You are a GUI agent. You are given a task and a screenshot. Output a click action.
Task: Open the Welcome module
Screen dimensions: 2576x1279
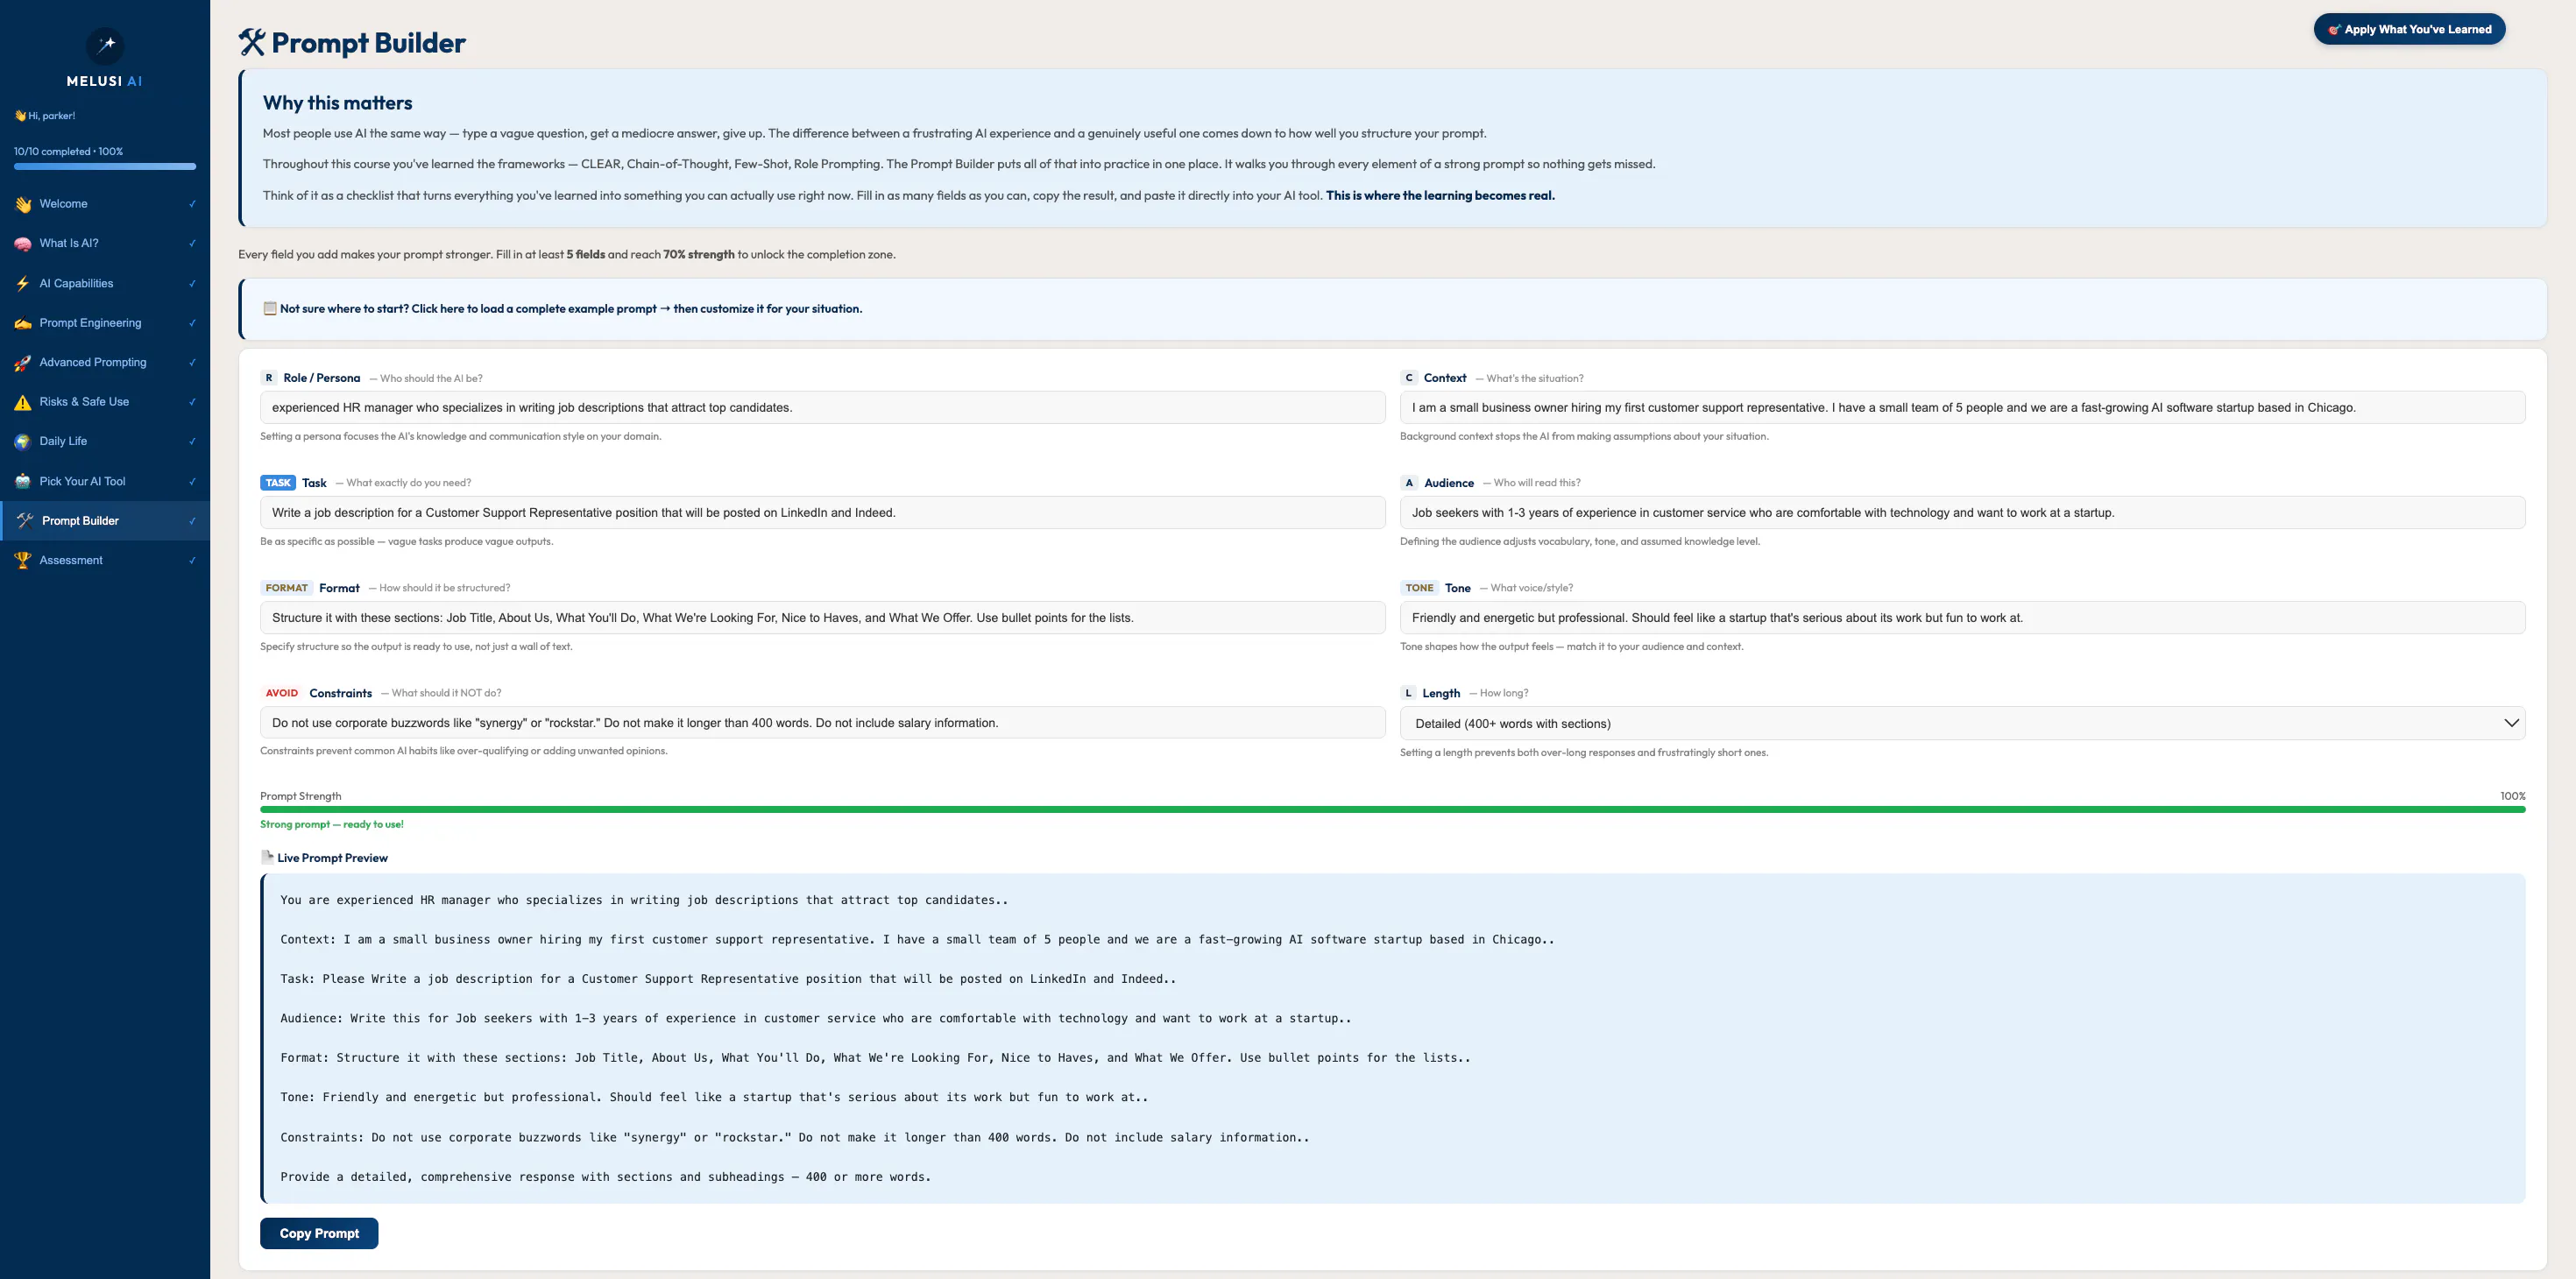[x=105, y=204]
